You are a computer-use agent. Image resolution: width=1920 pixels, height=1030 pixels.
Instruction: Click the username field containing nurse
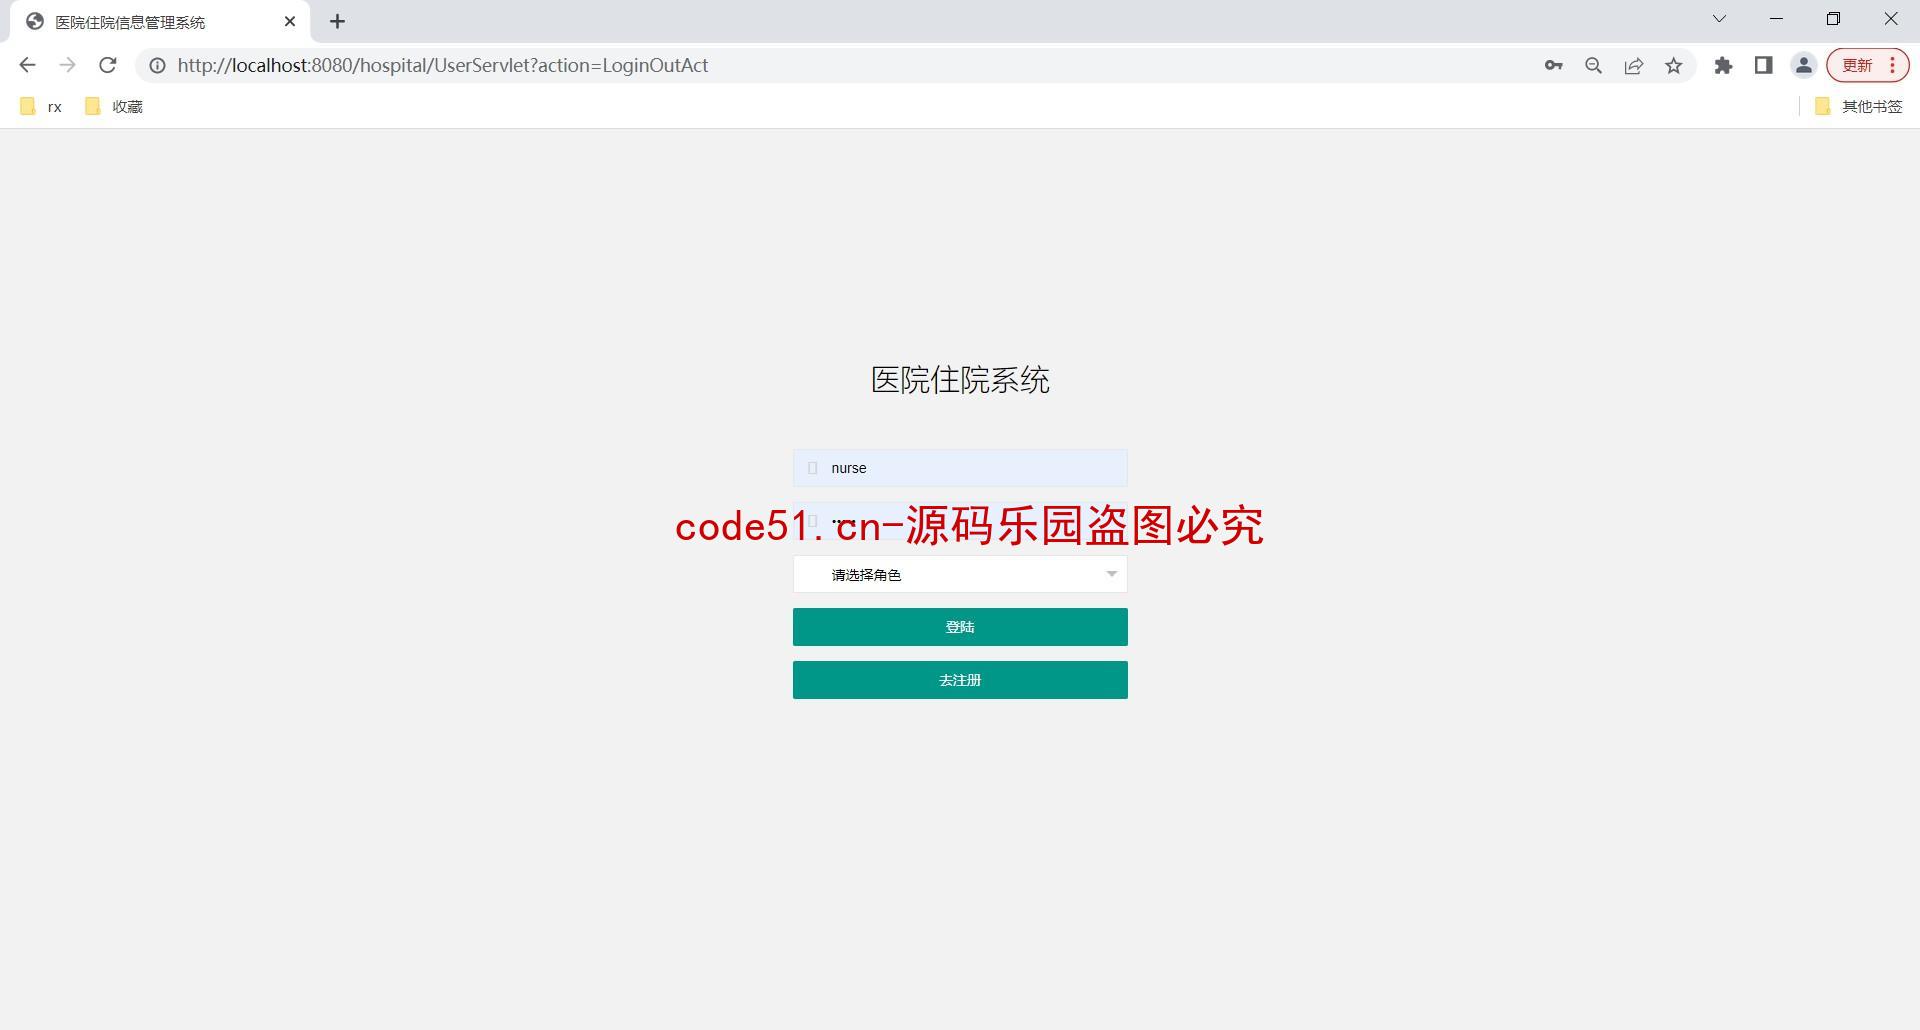click(960, 468)
